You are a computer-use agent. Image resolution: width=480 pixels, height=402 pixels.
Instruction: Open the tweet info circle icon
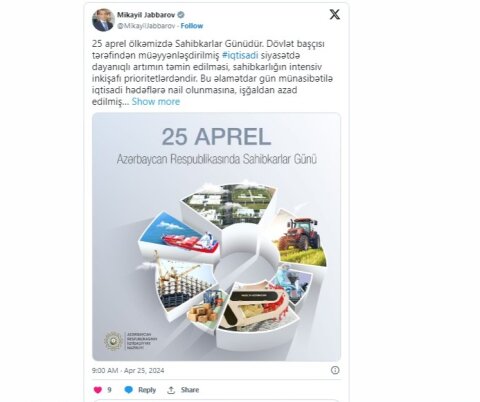pos(335,370)
